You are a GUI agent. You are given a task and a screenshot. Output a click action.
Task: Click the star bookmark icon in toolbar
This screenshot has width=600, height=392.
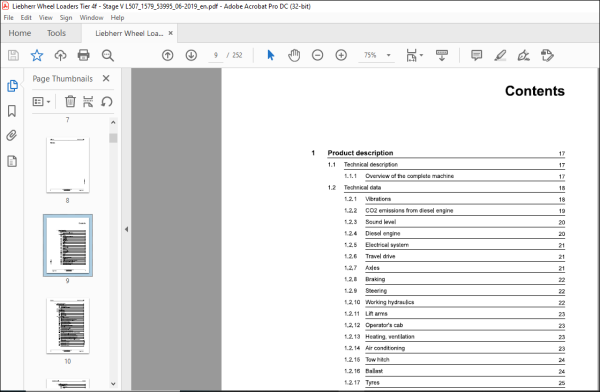click(37, 56)
